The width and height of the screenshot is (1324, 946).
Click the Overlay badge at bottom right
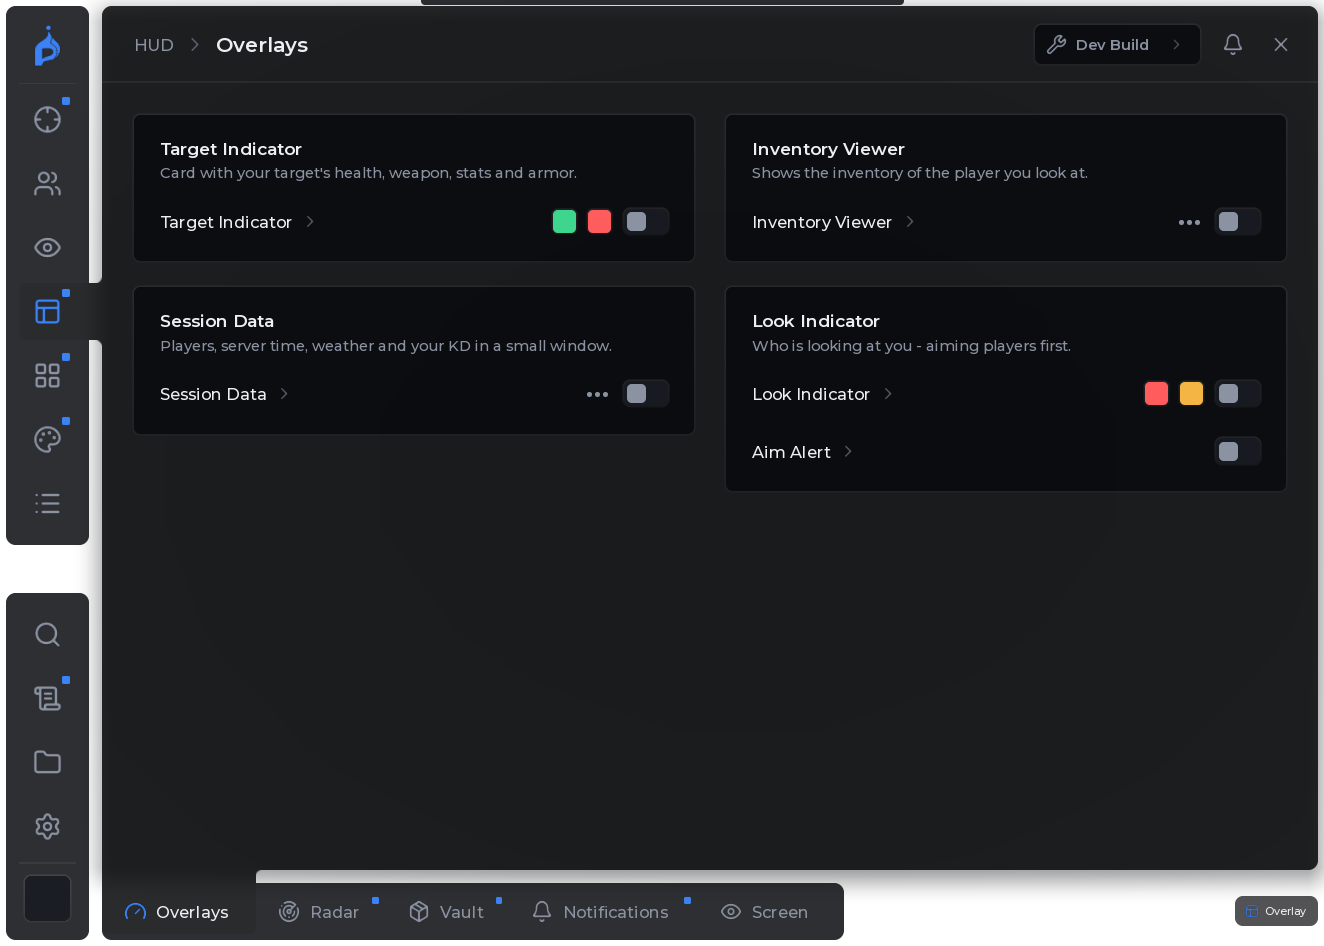[1276, 911]
